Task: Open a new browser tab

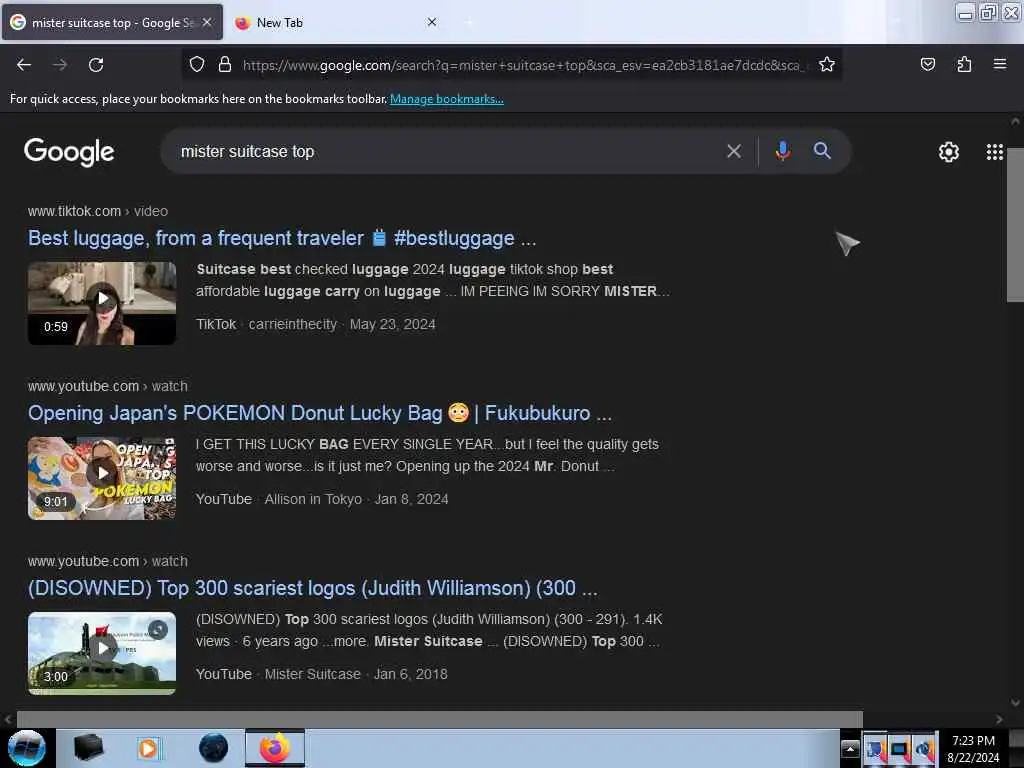Action: tap(470, 22)
